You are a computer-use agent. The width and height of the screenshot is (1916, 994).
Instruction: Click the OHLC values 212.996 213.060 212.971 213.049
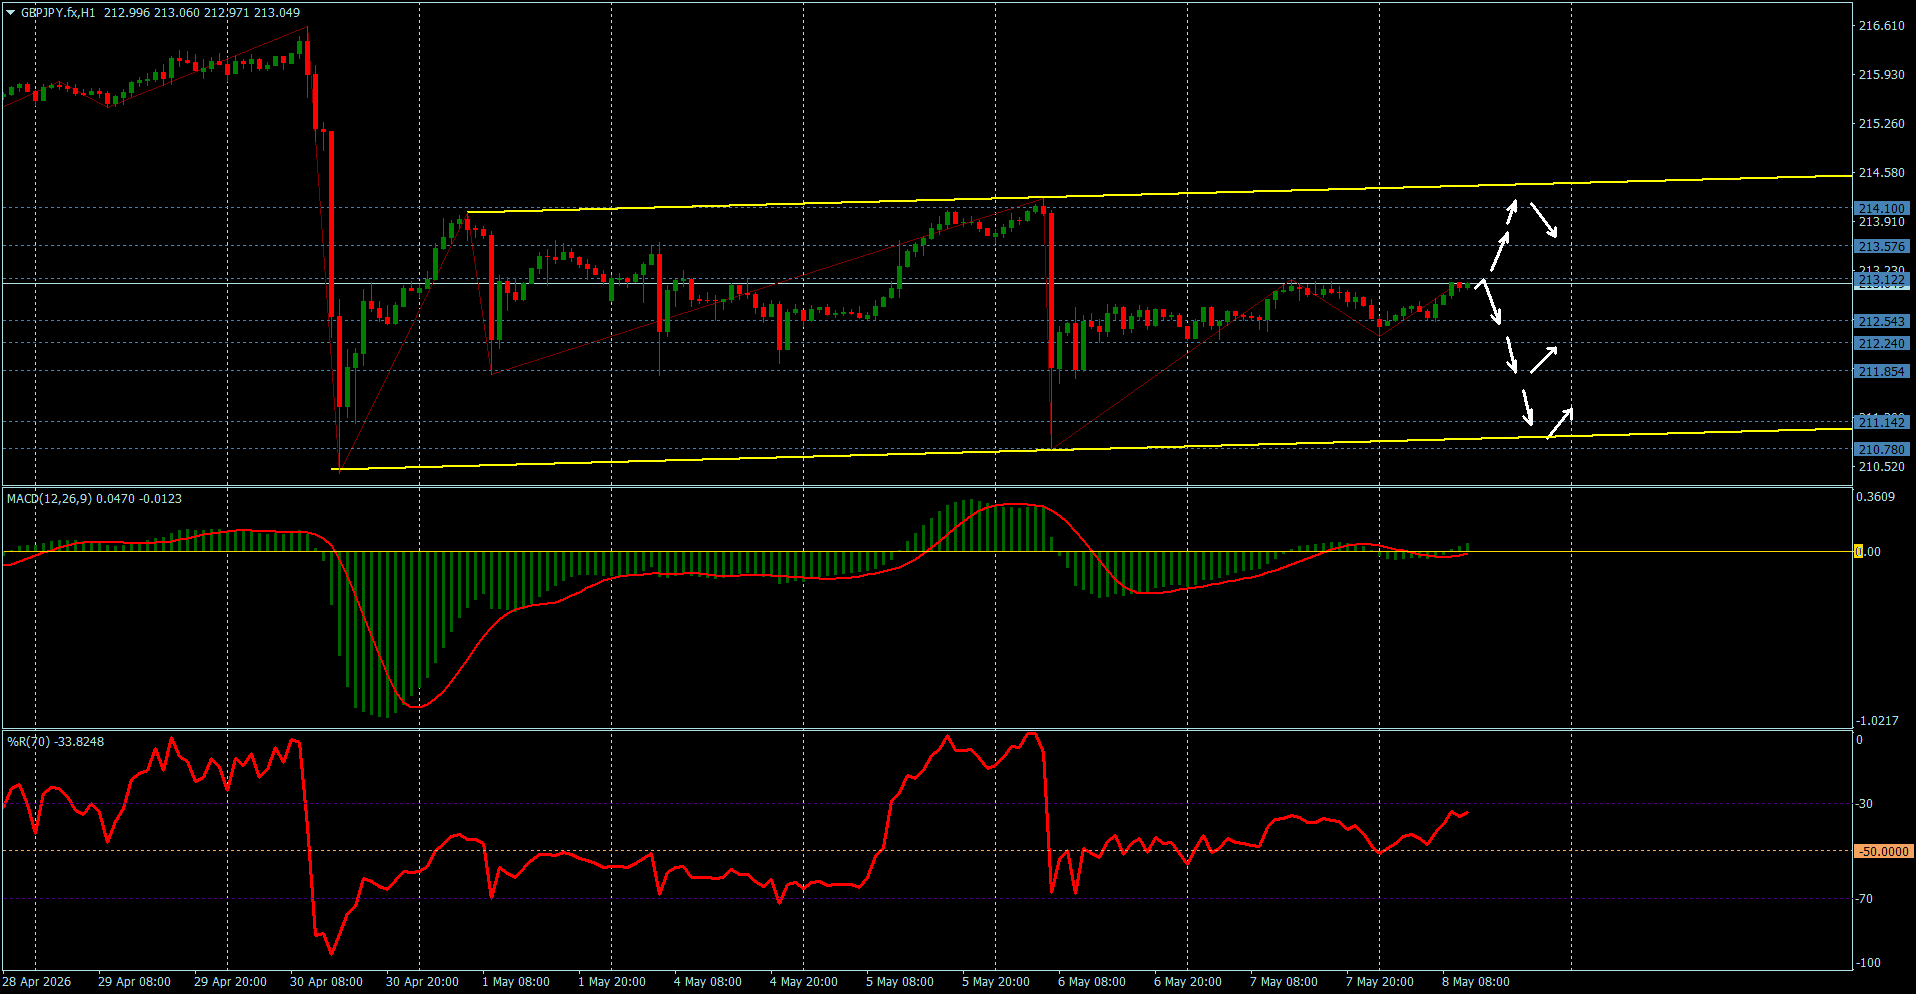[x=202, y=13]
